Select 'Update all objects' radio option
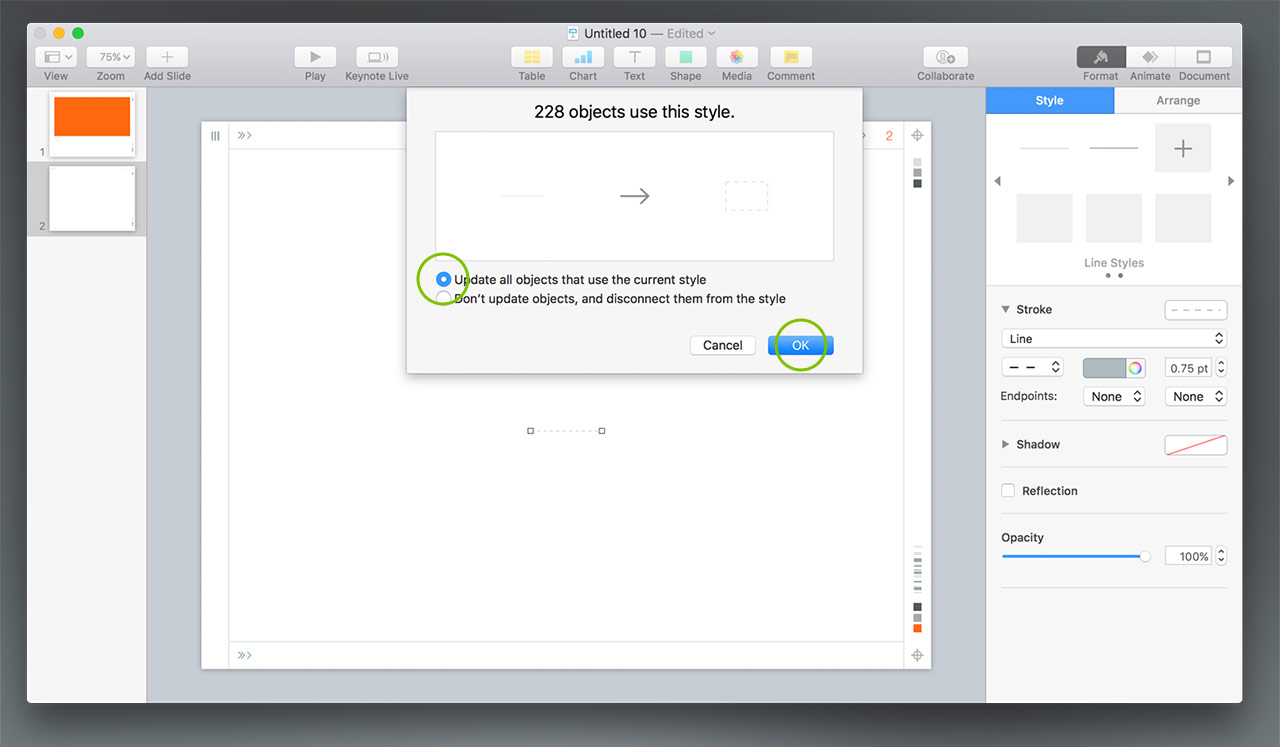The height and width of the screenshot is (747, 1280). coord(444,280)
